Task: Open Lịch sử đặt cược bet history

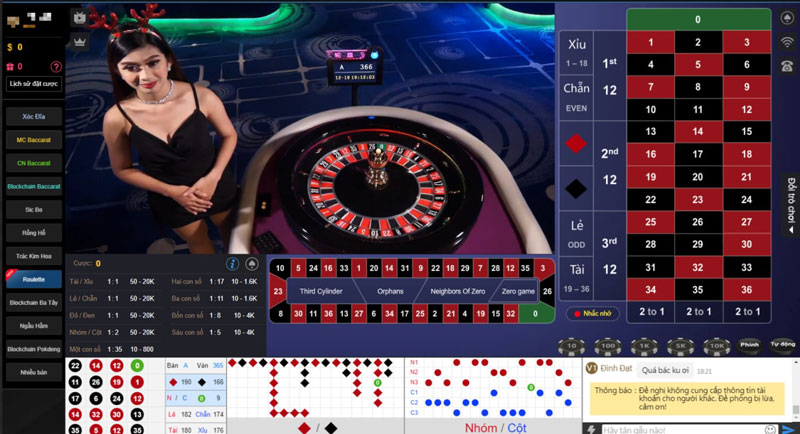Action: [34, 84]
